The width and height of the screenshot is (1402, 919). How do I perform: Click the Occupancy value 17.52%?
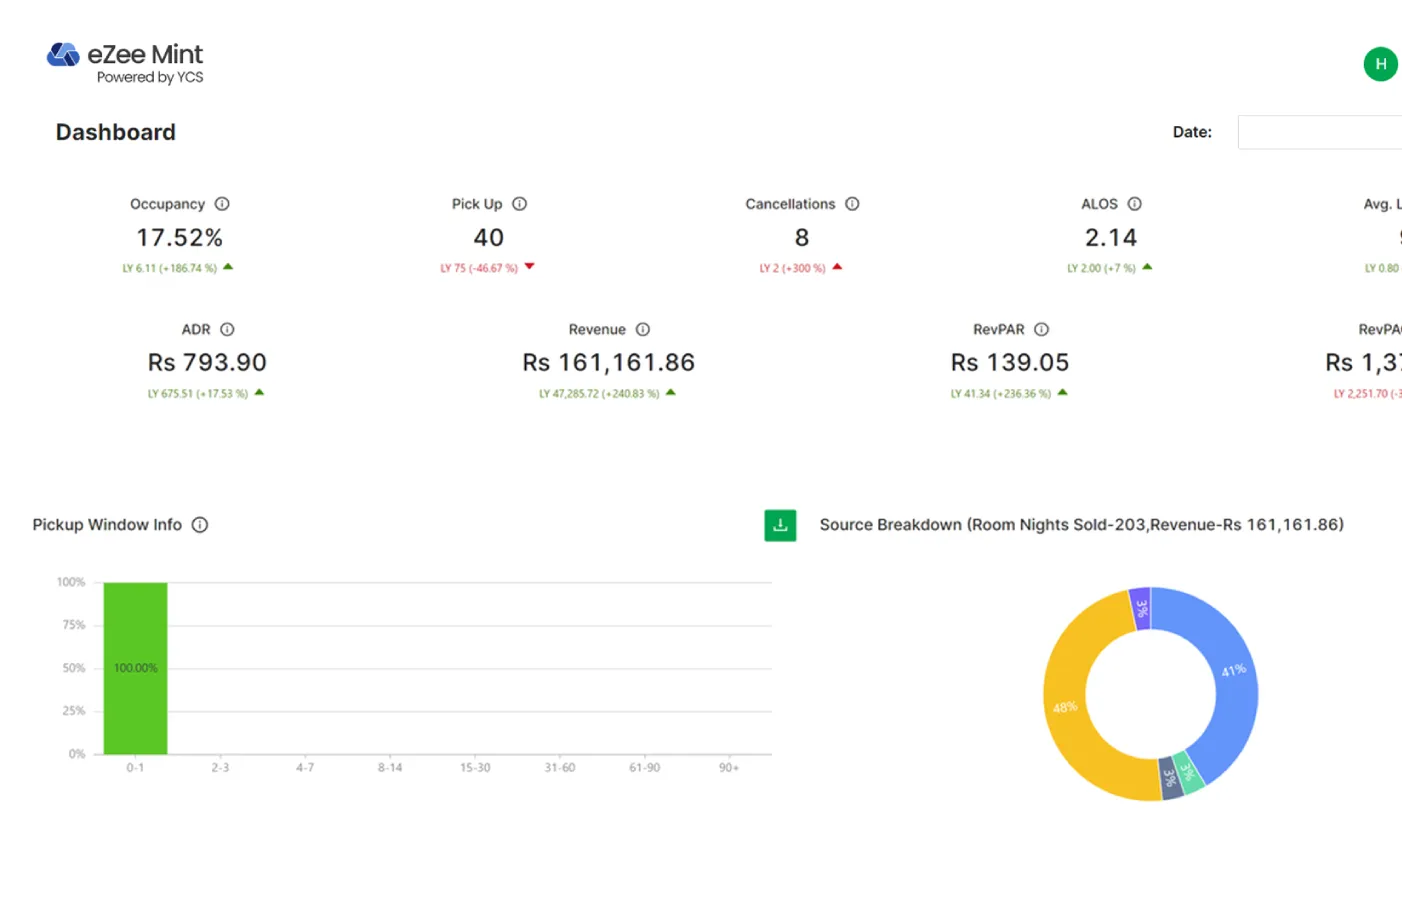(x=179, y=238)
